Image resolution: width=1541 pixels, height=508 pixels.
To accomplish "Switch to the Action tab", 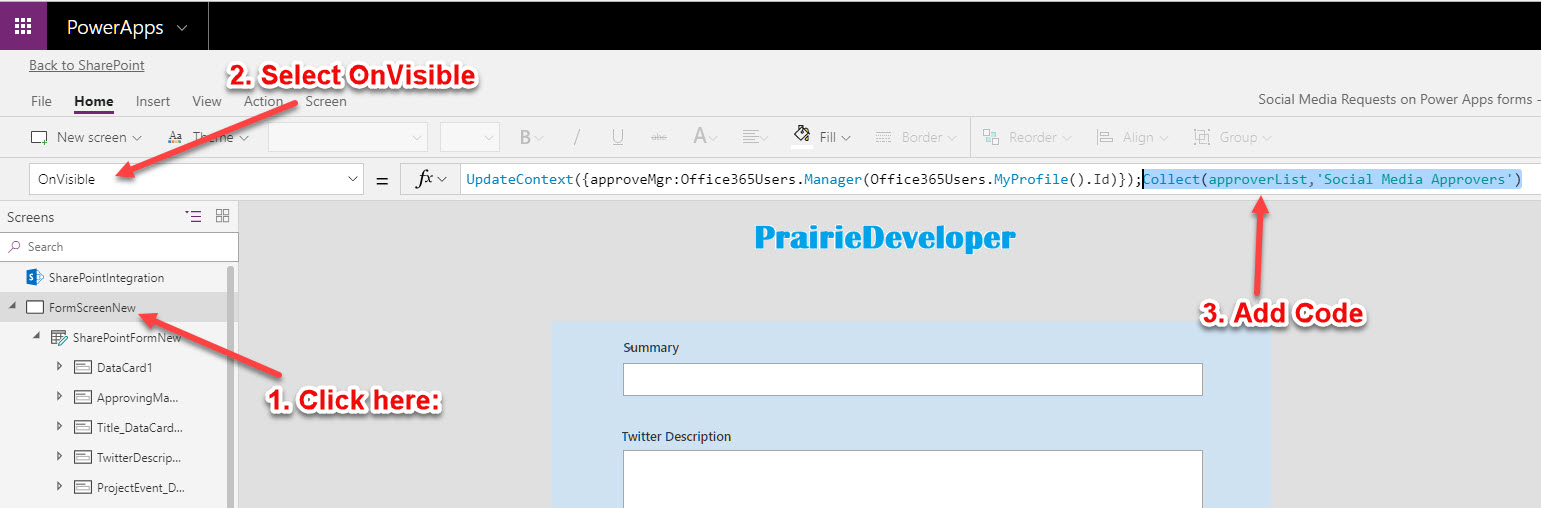I will (x=263, y=101).
